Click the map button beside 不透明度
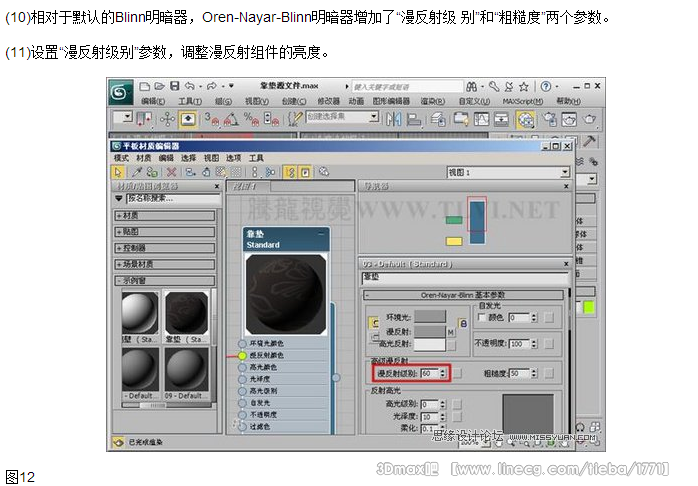698x486 pixels. pyautogui.click(x=549, y=344)
